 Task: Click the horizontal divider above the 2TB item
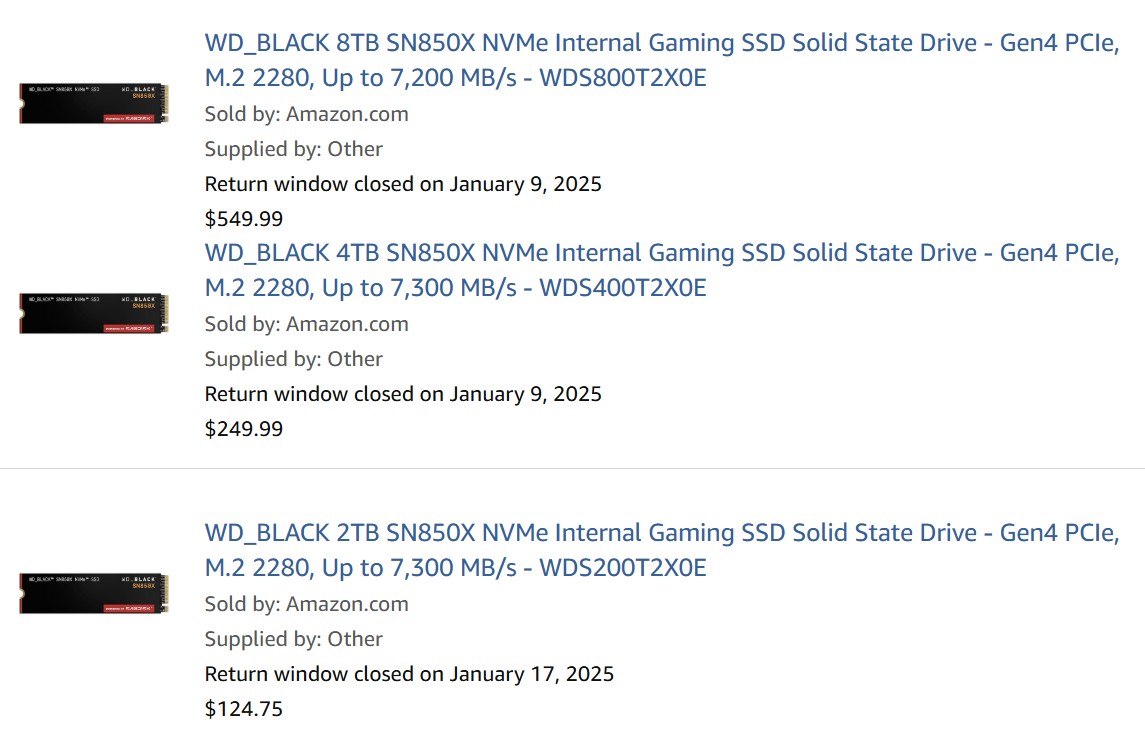tap(572, 468)
